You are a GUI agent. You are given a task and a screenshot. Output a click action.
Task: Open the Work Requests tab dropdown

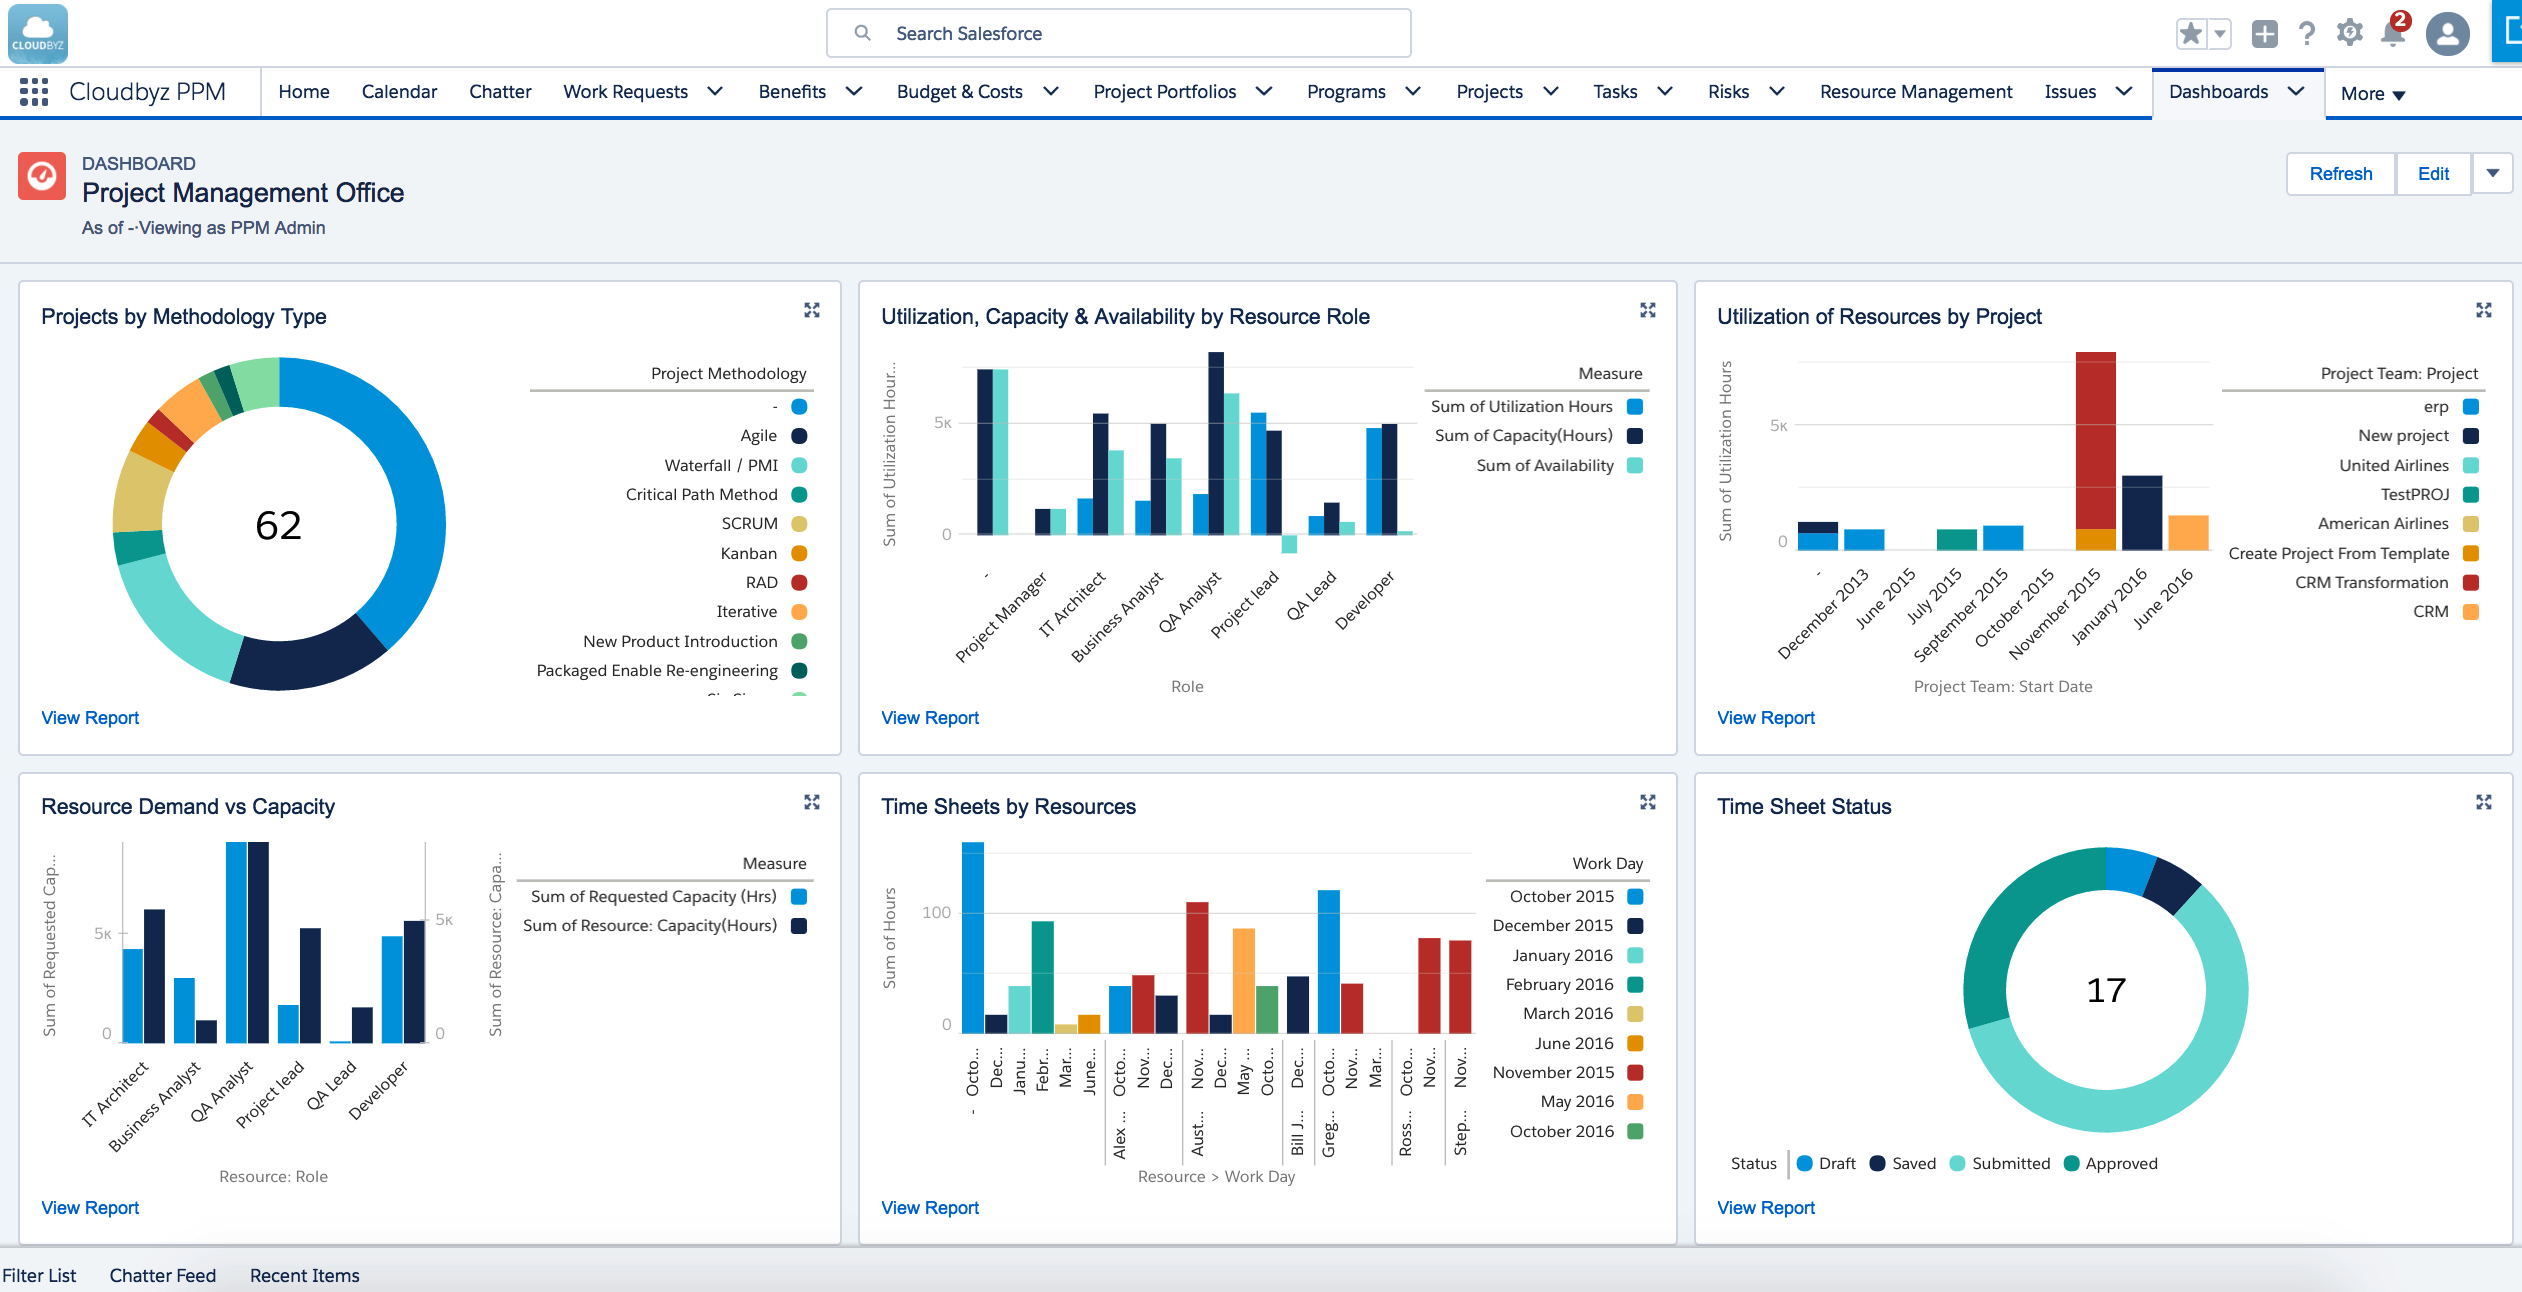715,91
